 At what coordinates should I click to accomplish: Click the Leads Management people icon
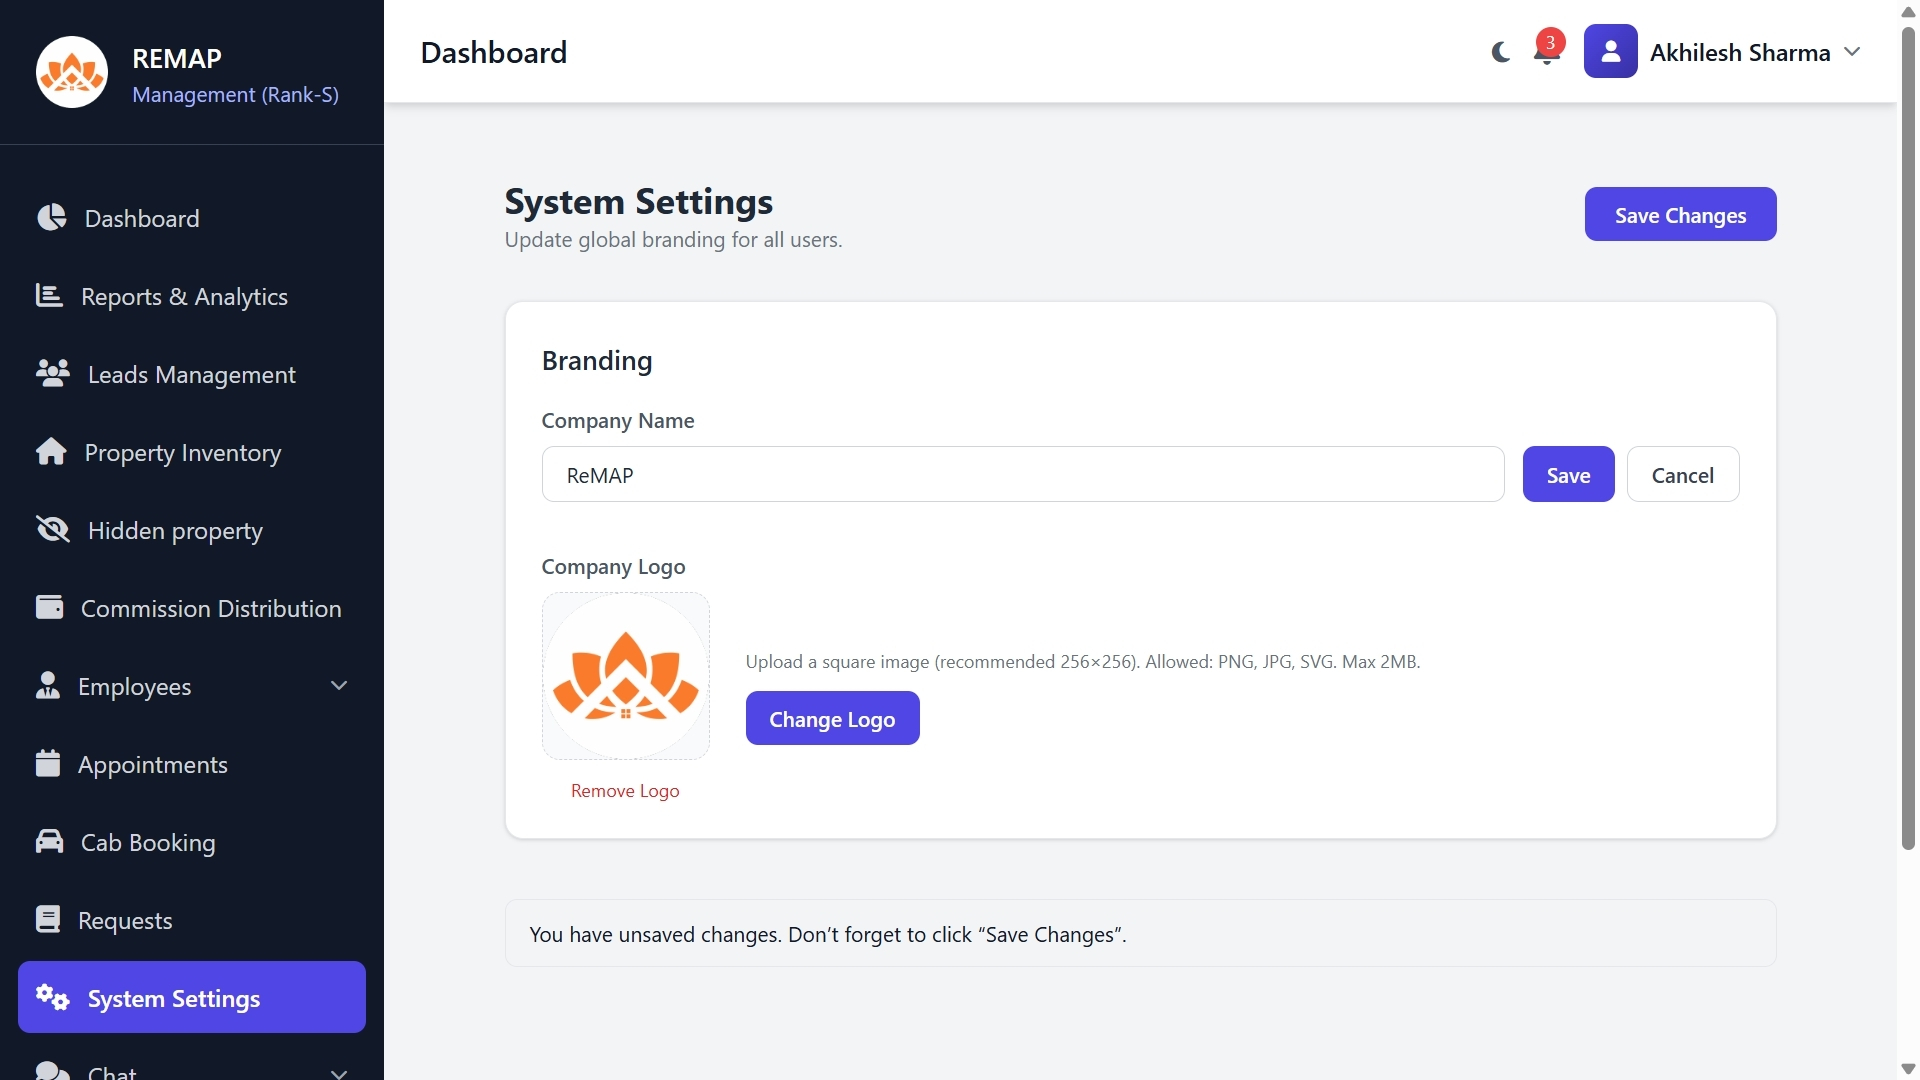(51, 374)
